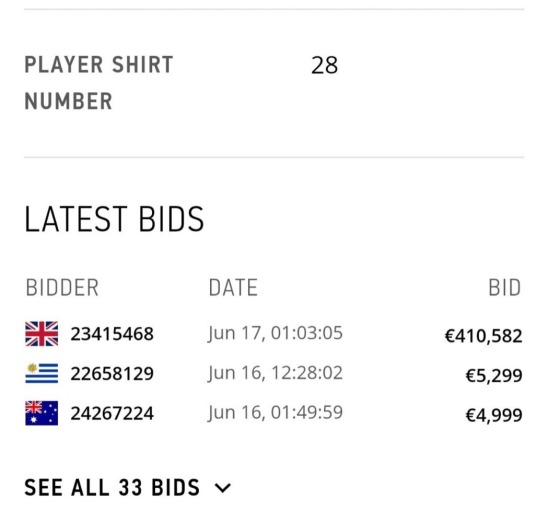Click the Jun 16, 01:49:59 timestamp

click(x=275, y=412)
